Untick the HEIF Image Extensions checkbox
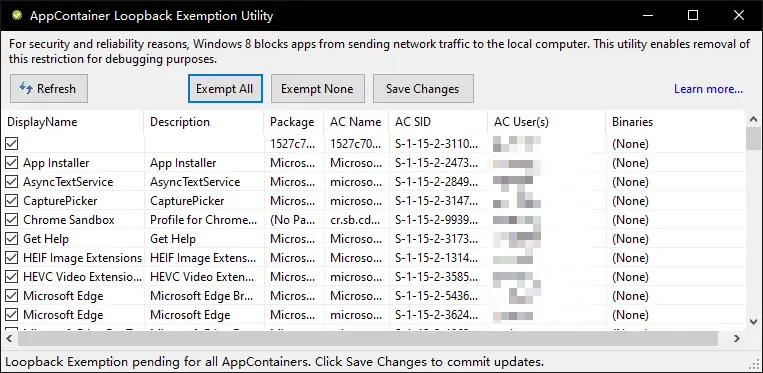 pyautogui.click(x=12, y=258)
